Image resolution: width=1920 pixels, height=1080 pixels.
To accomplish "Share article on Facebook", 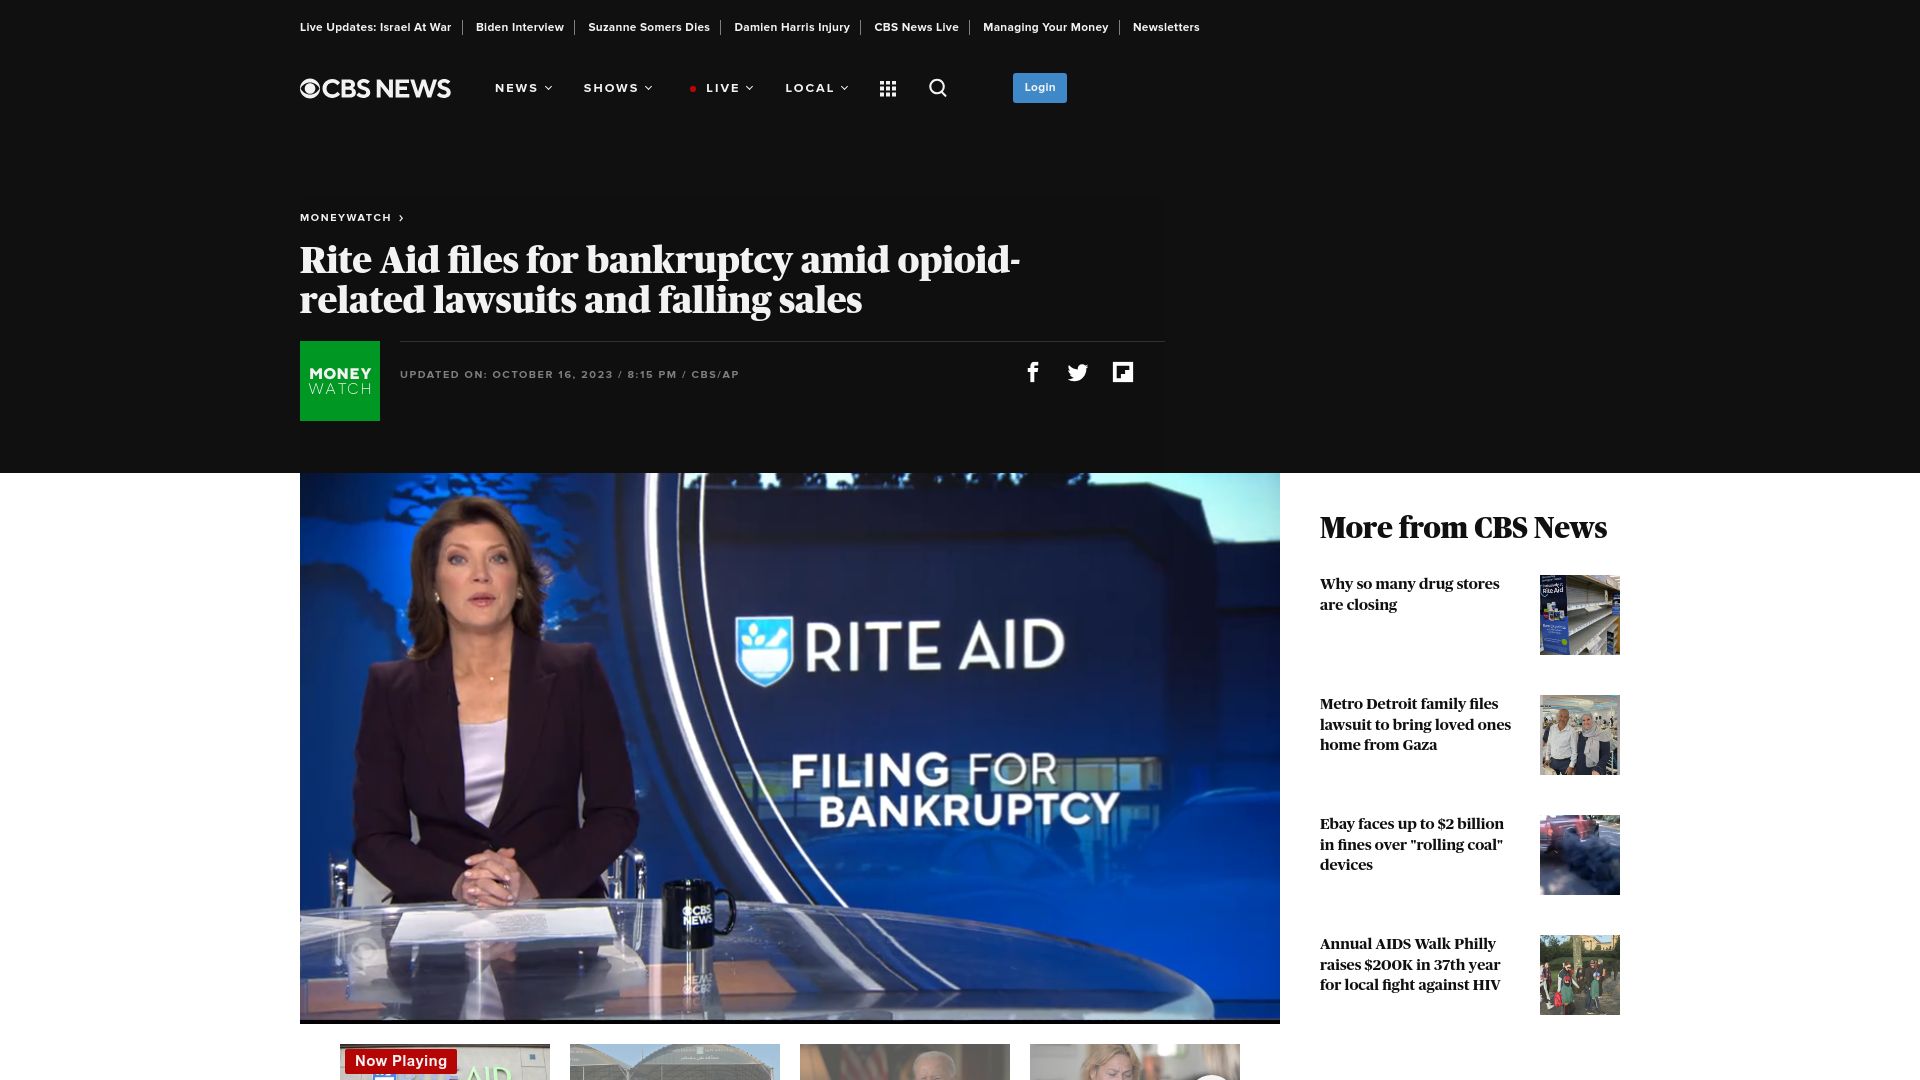I will 1033,372.
